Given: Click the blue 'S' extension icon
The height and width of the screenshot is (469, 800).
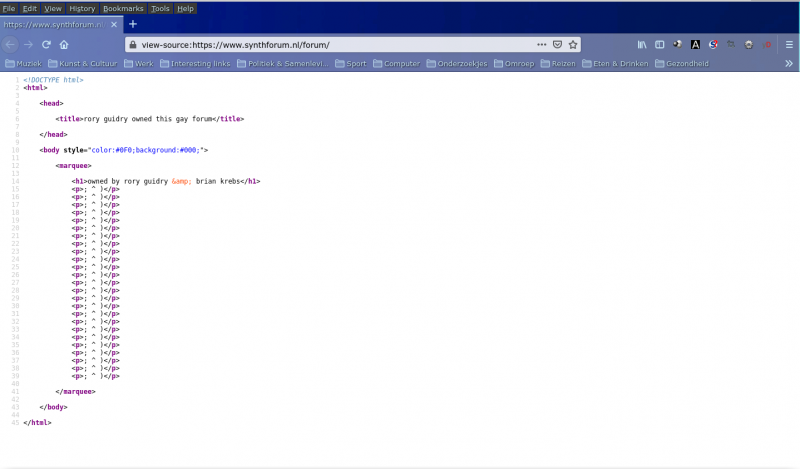Looking at the screenshot, I should point(713,45).
